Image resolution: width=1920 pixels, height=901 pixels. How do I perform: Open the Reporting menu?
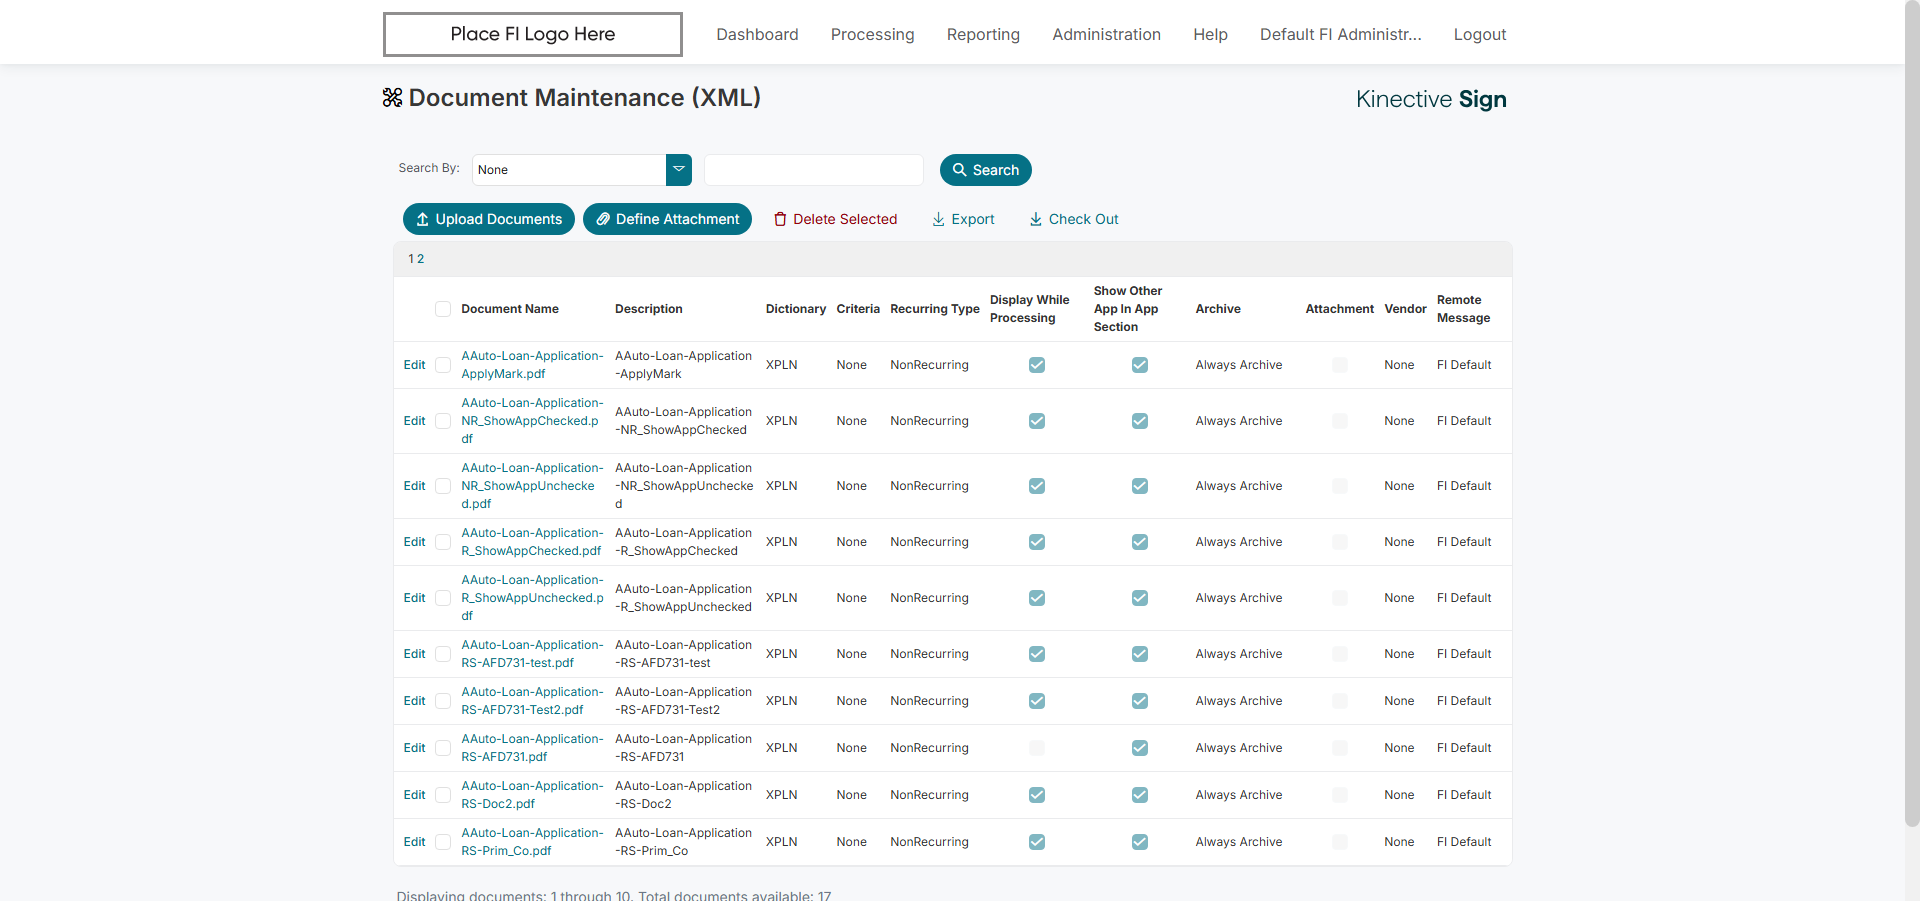coord(983,34)
